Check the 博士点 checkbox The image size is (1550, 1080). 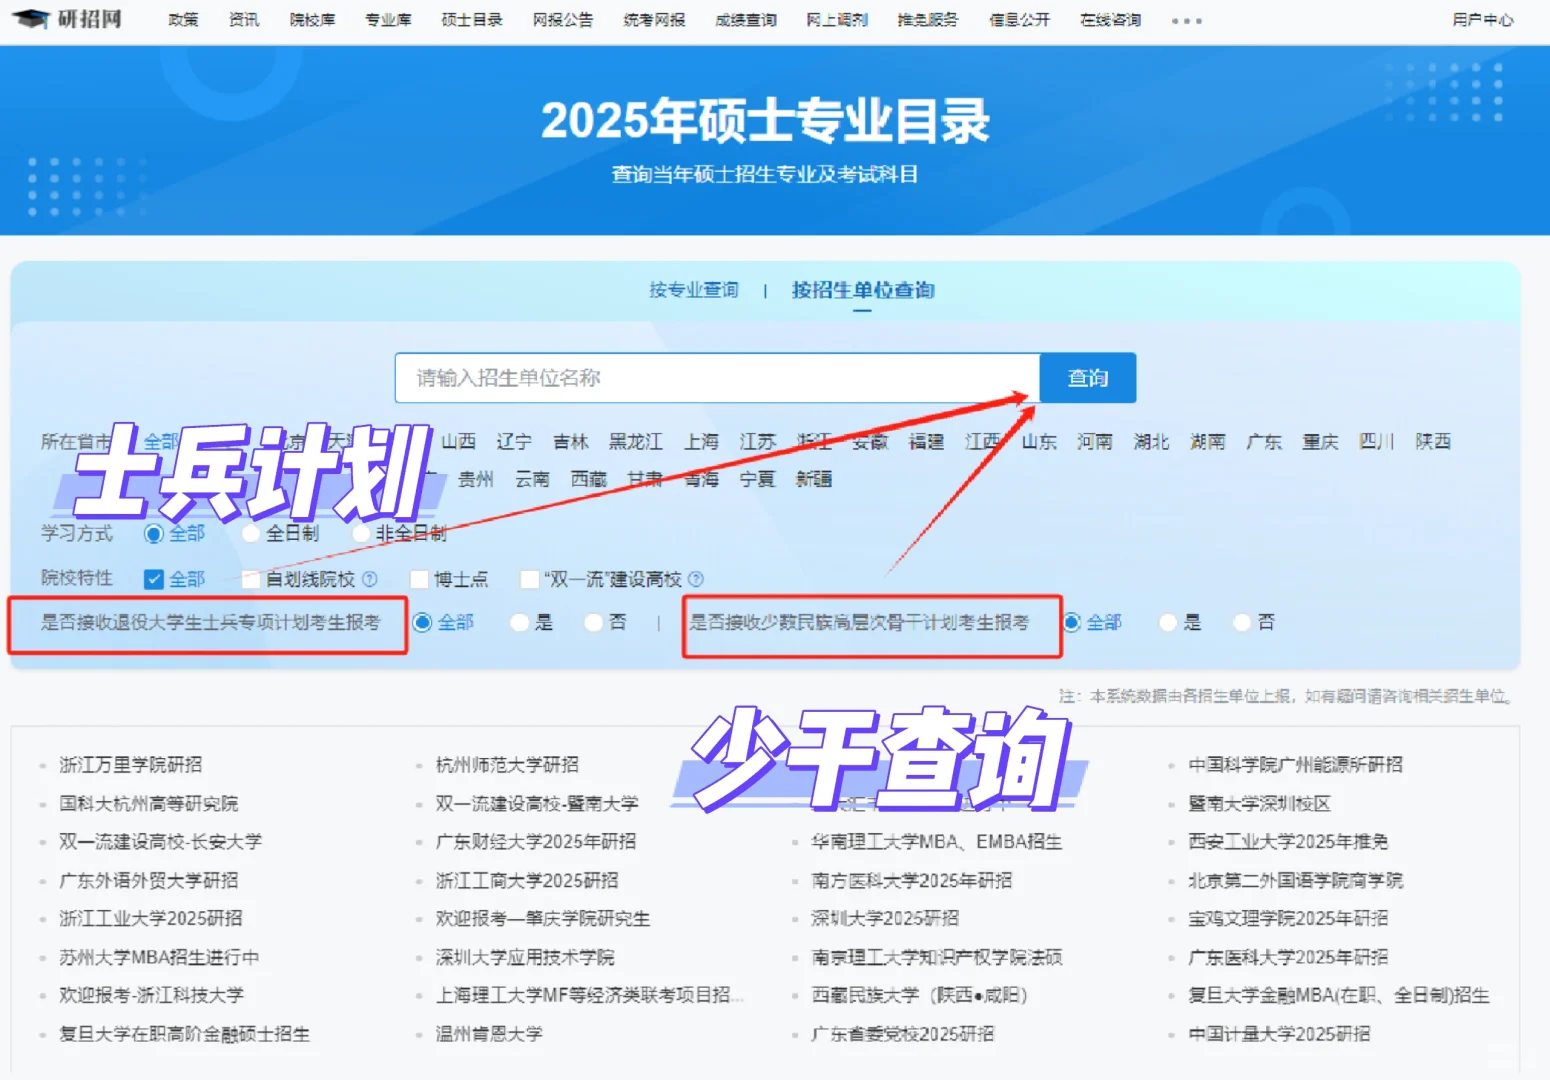coord(419,578)
